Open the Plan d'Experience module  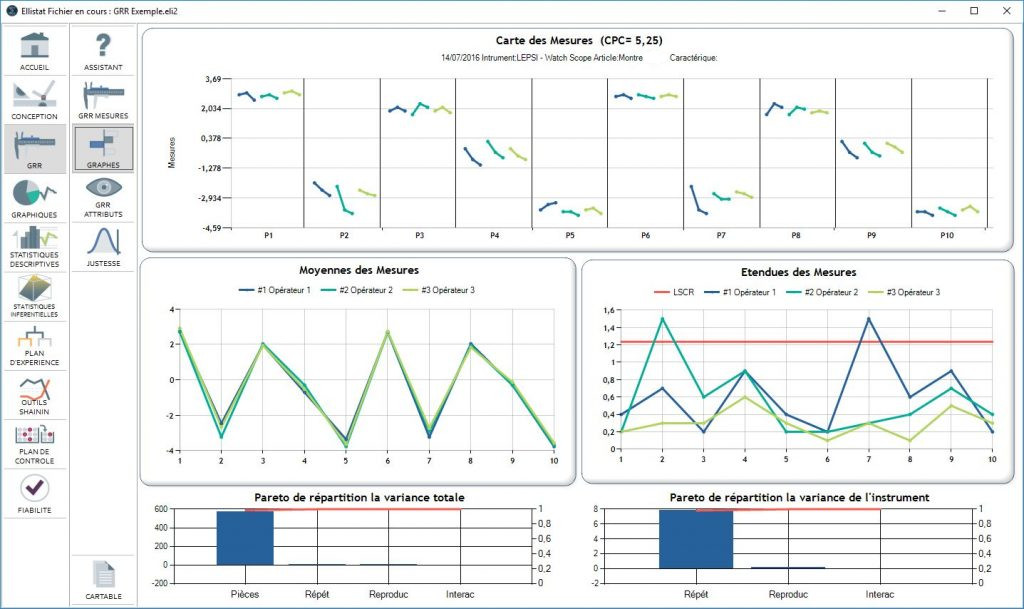(x=35, y=346)
